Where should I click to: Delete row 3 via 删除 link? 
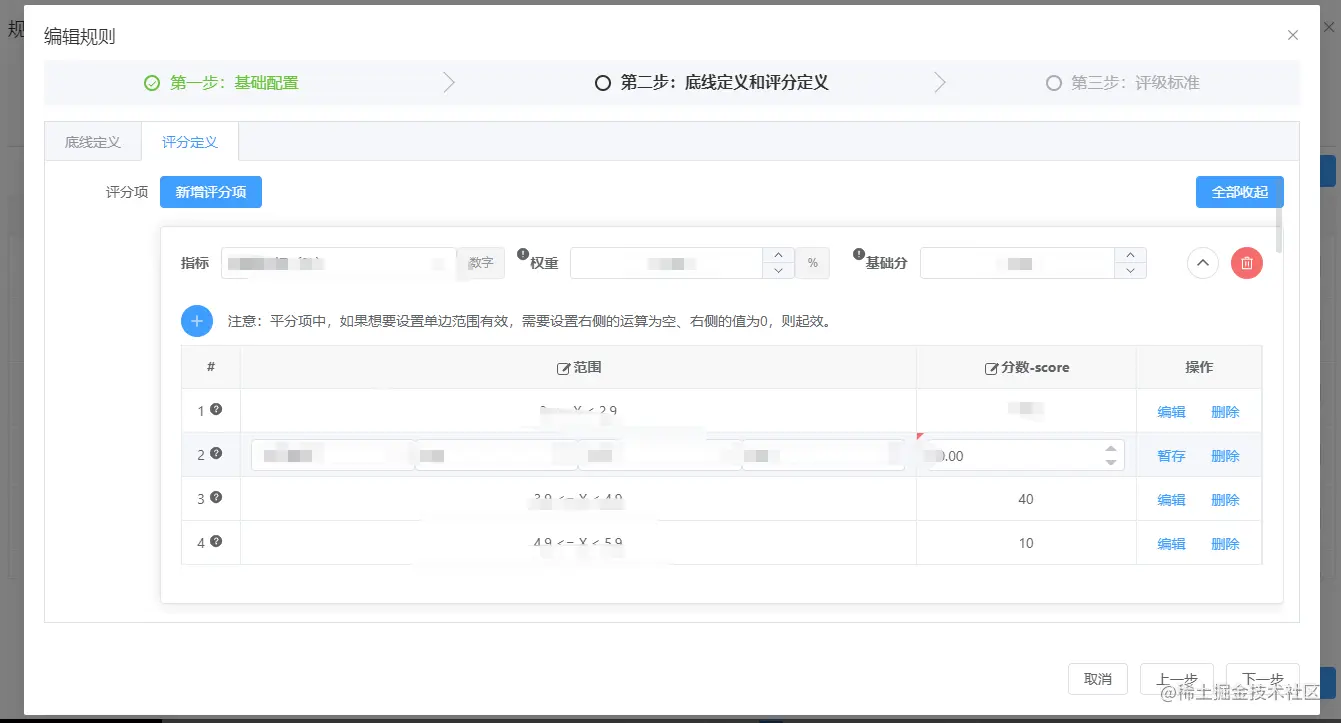[x=1225, y=500]
